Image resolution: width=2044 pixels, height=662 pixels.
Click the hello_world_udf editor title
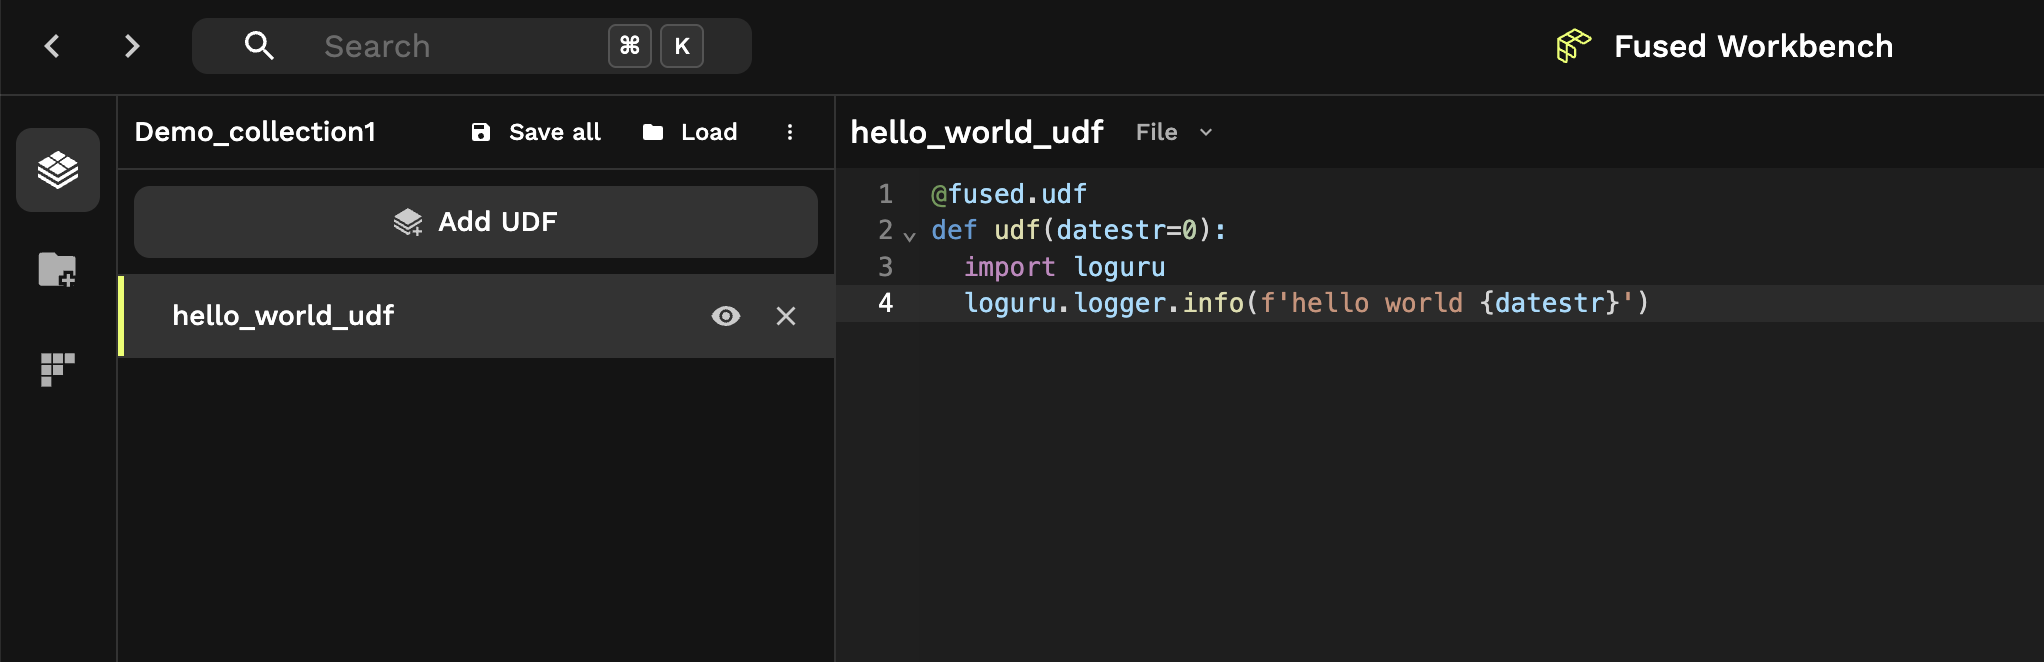[x=977, y=132]
